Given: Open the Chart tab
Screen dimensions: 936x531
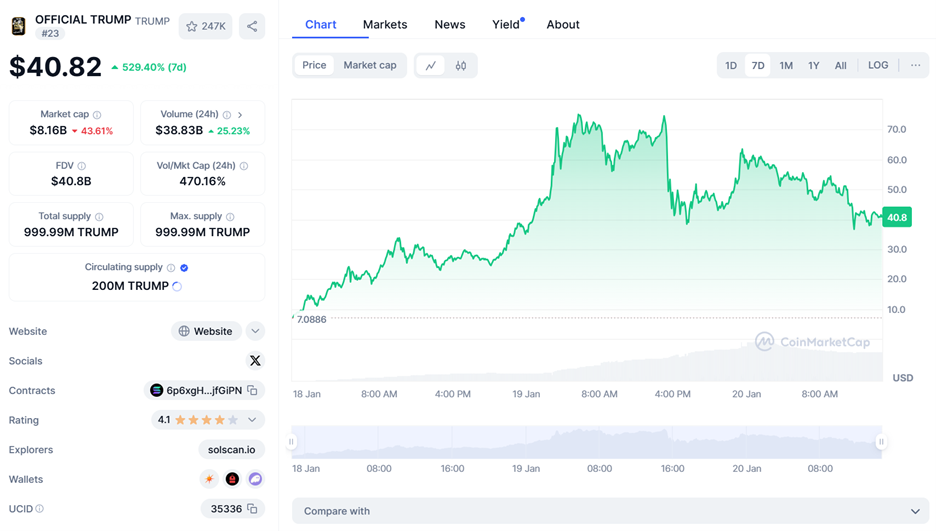Looking at the screenshot, I should [321, 24].
